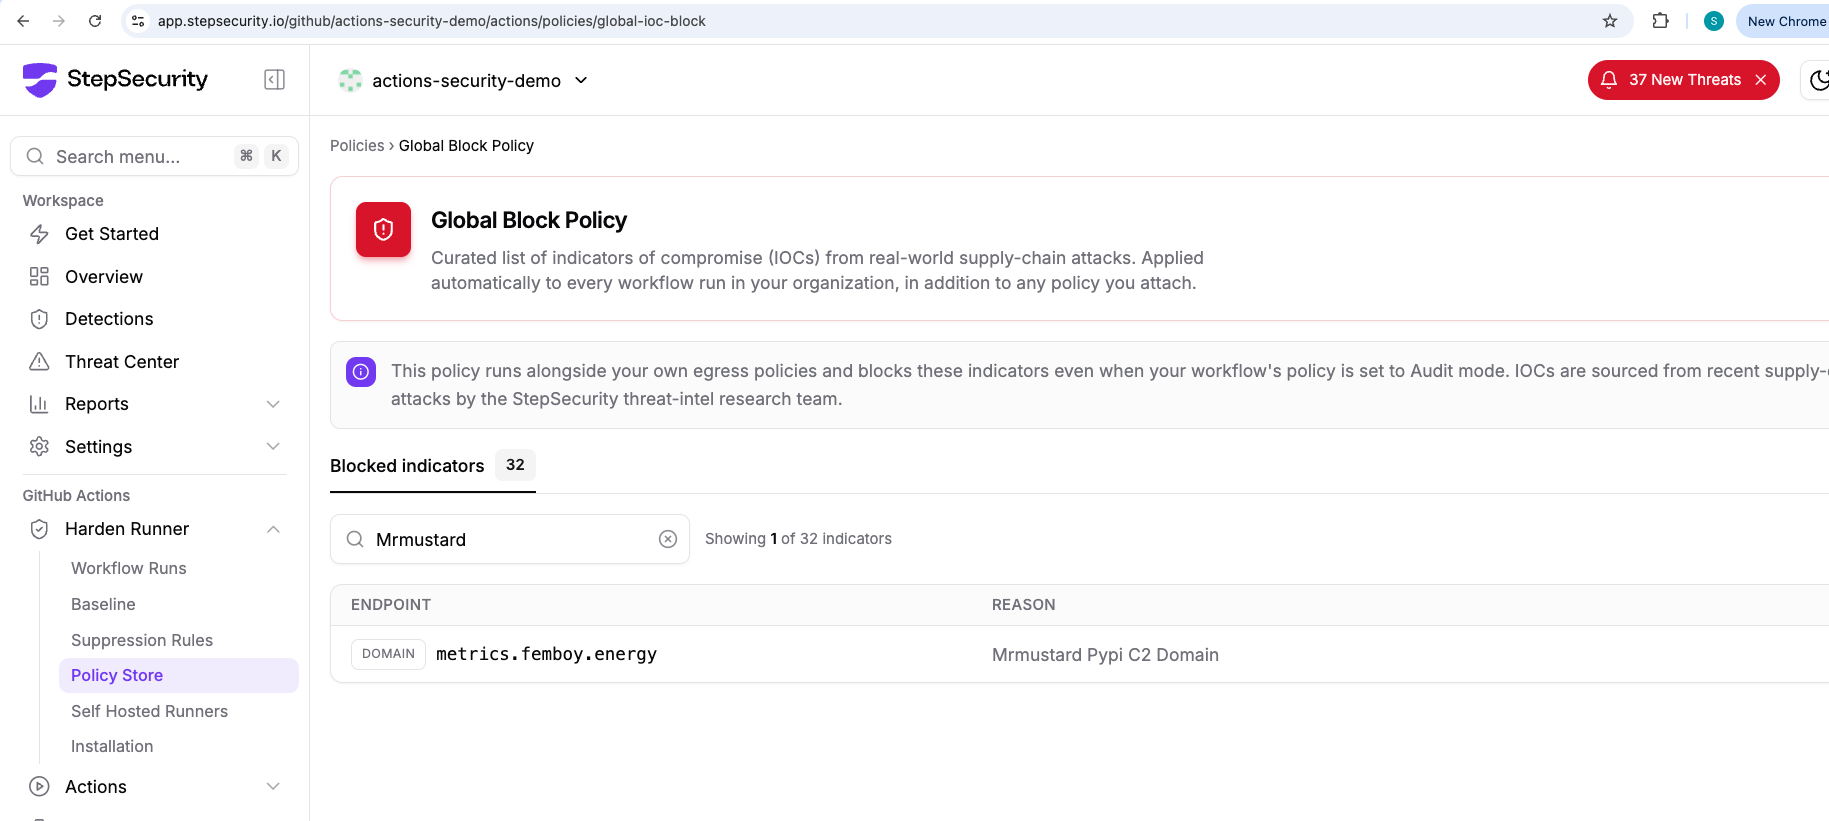This screenshot has height=821, width=1829.
Task: Dismiss the New Threats banner
Action: pyautogui.click(x=1761, y=80)
